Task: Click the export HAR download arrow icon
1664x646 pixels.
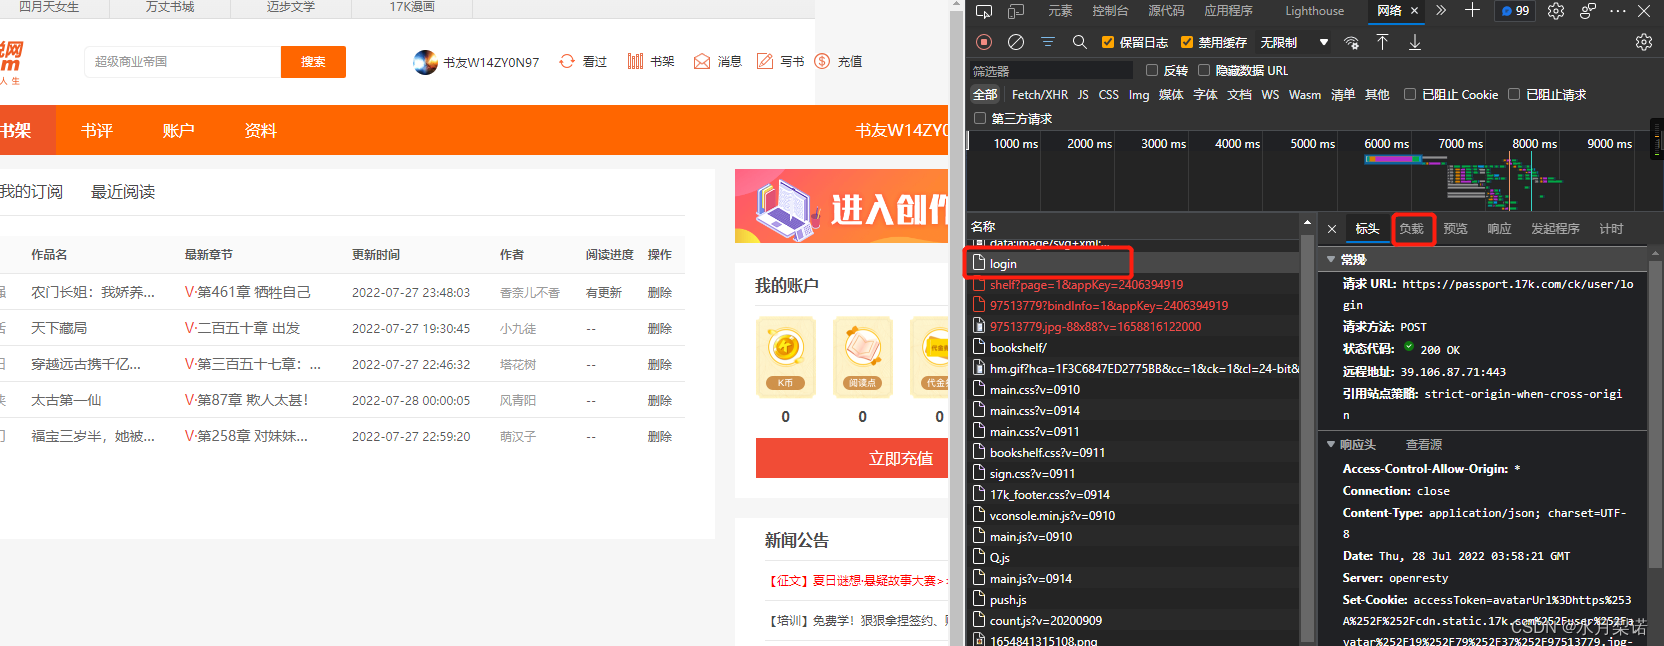Action: (x=1415, y=42)
